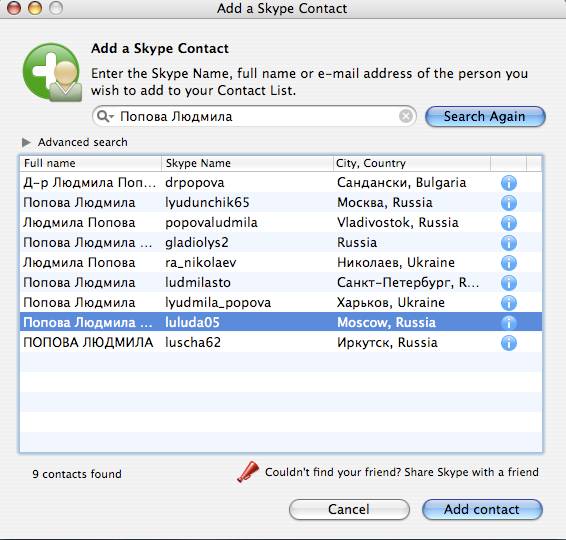The width and height of the screenshot is (566, 540).
Task: Show profile info for lyudunchik65
Action: [x=509, y=203]
